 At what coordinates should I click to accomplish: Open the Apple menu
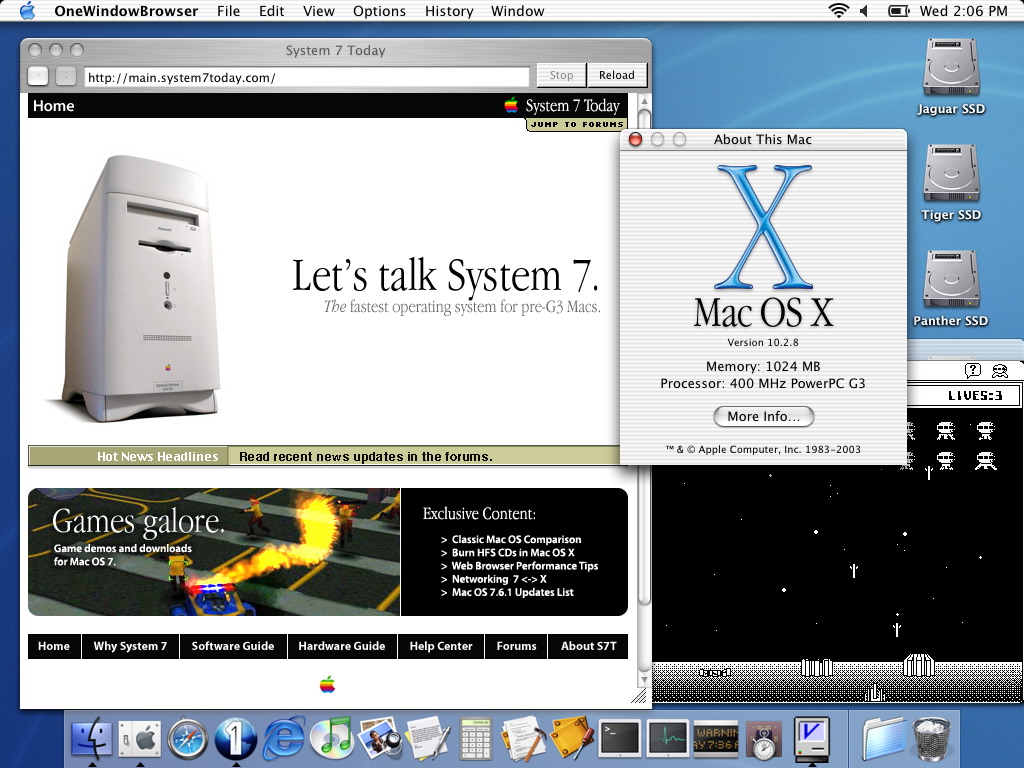[27, 10]
